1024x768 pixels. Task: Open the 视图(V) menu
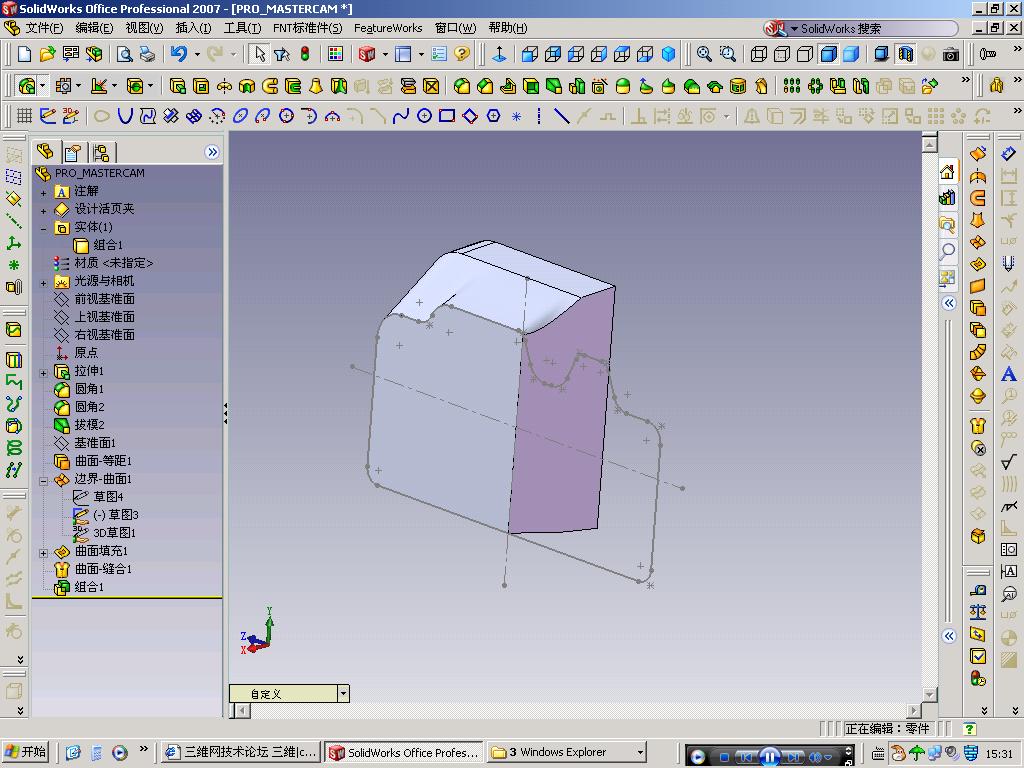coord(144,28)
